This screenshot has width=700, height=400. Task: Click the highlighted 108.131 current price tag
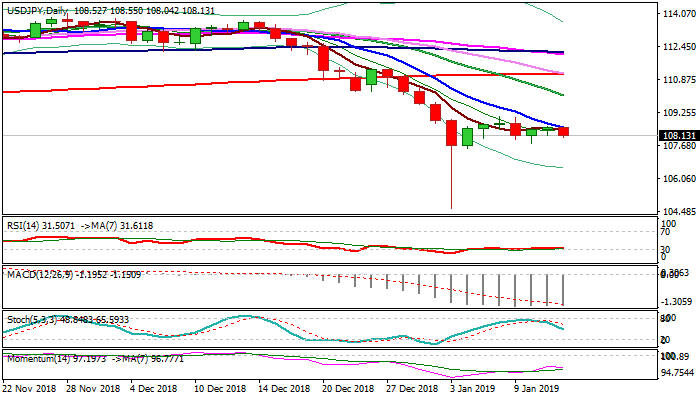[x=679, y=136]
